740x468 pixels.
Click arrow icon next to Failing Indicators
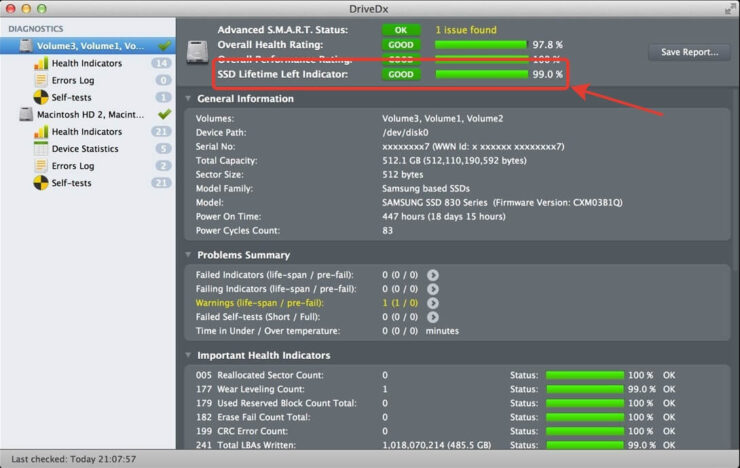433,288
